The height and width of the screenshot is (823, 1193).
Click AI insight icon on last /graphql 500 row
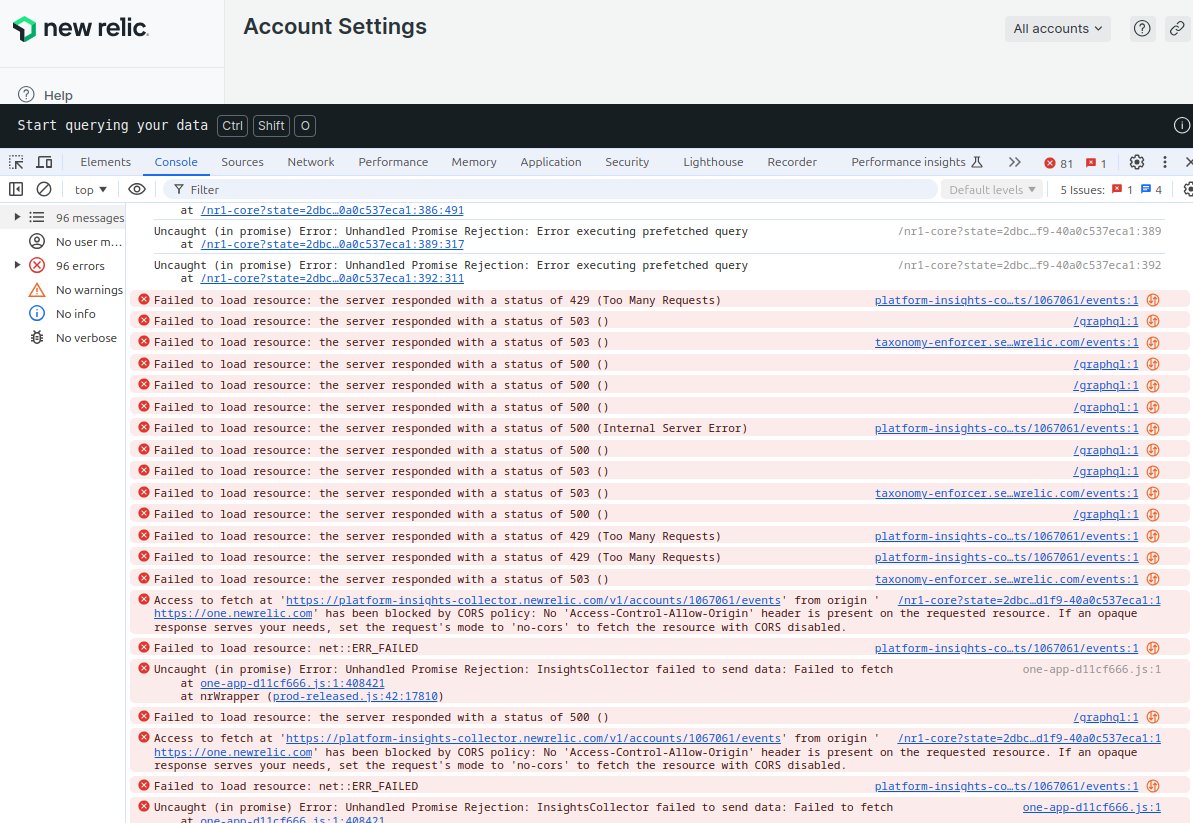click(x=1153, y=717)
